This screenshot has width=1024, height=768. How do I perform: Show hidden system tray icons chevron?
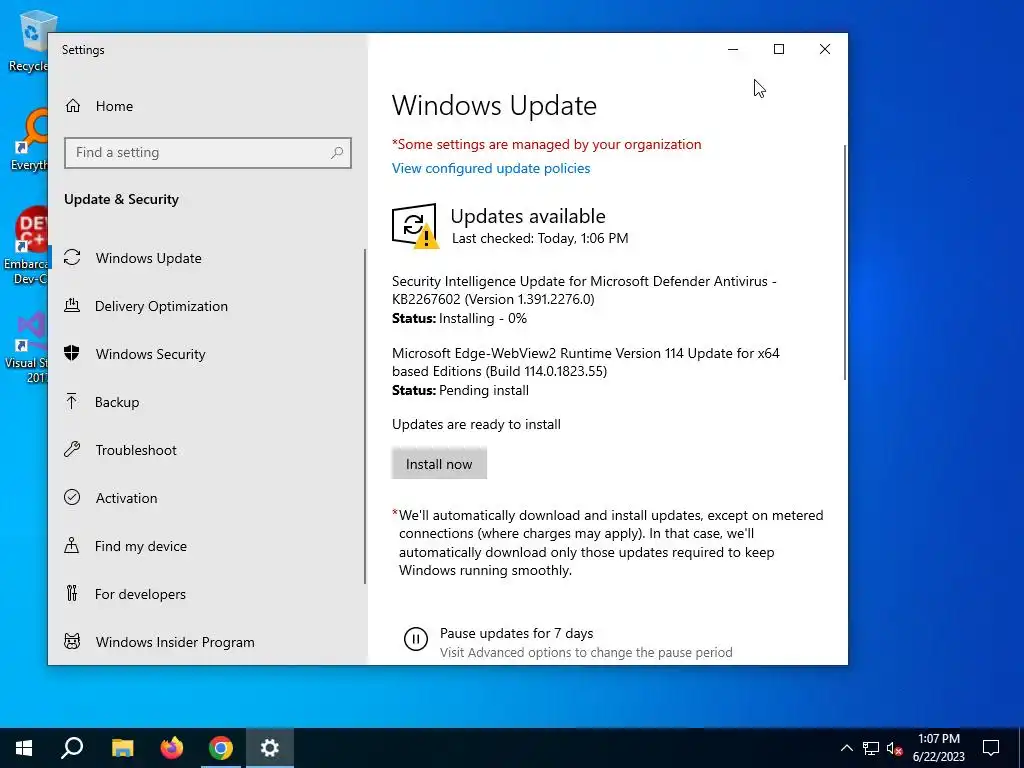coord(846,748)
